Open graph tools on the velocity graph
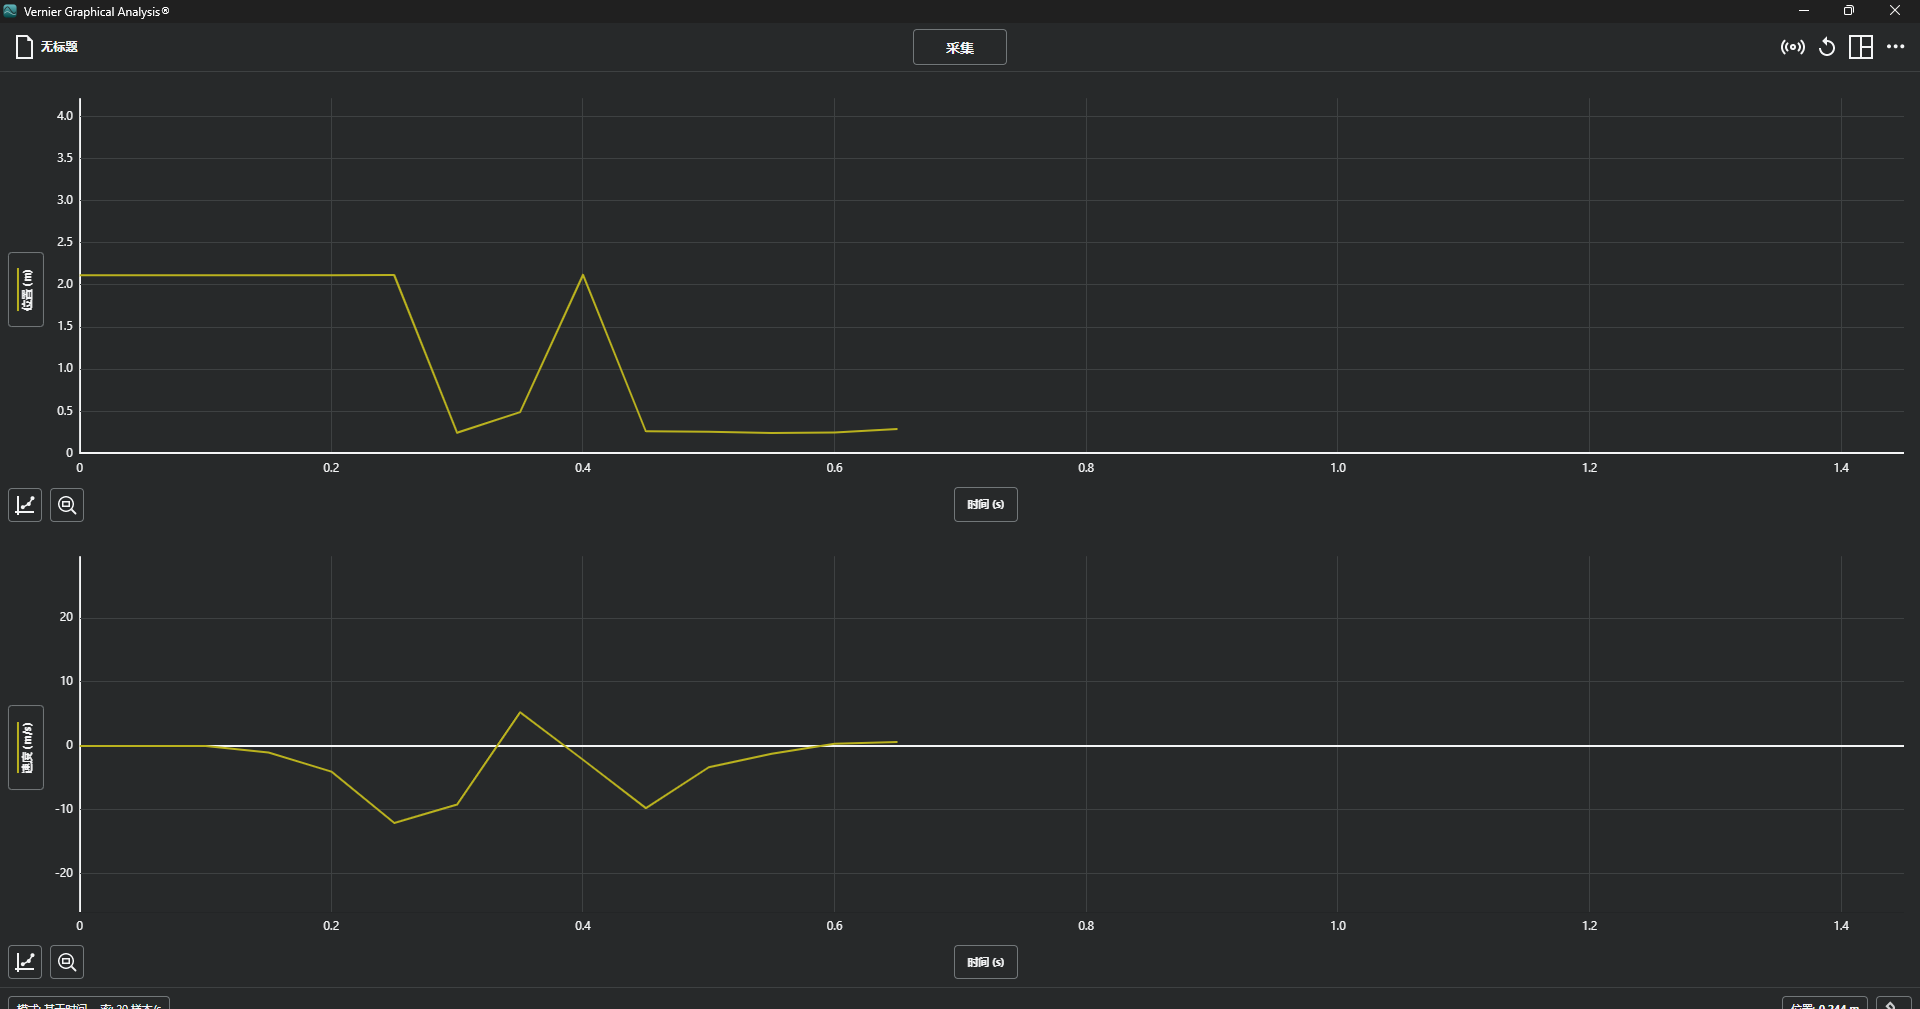Screen dimensions: 1920x1009 (25, 962)
